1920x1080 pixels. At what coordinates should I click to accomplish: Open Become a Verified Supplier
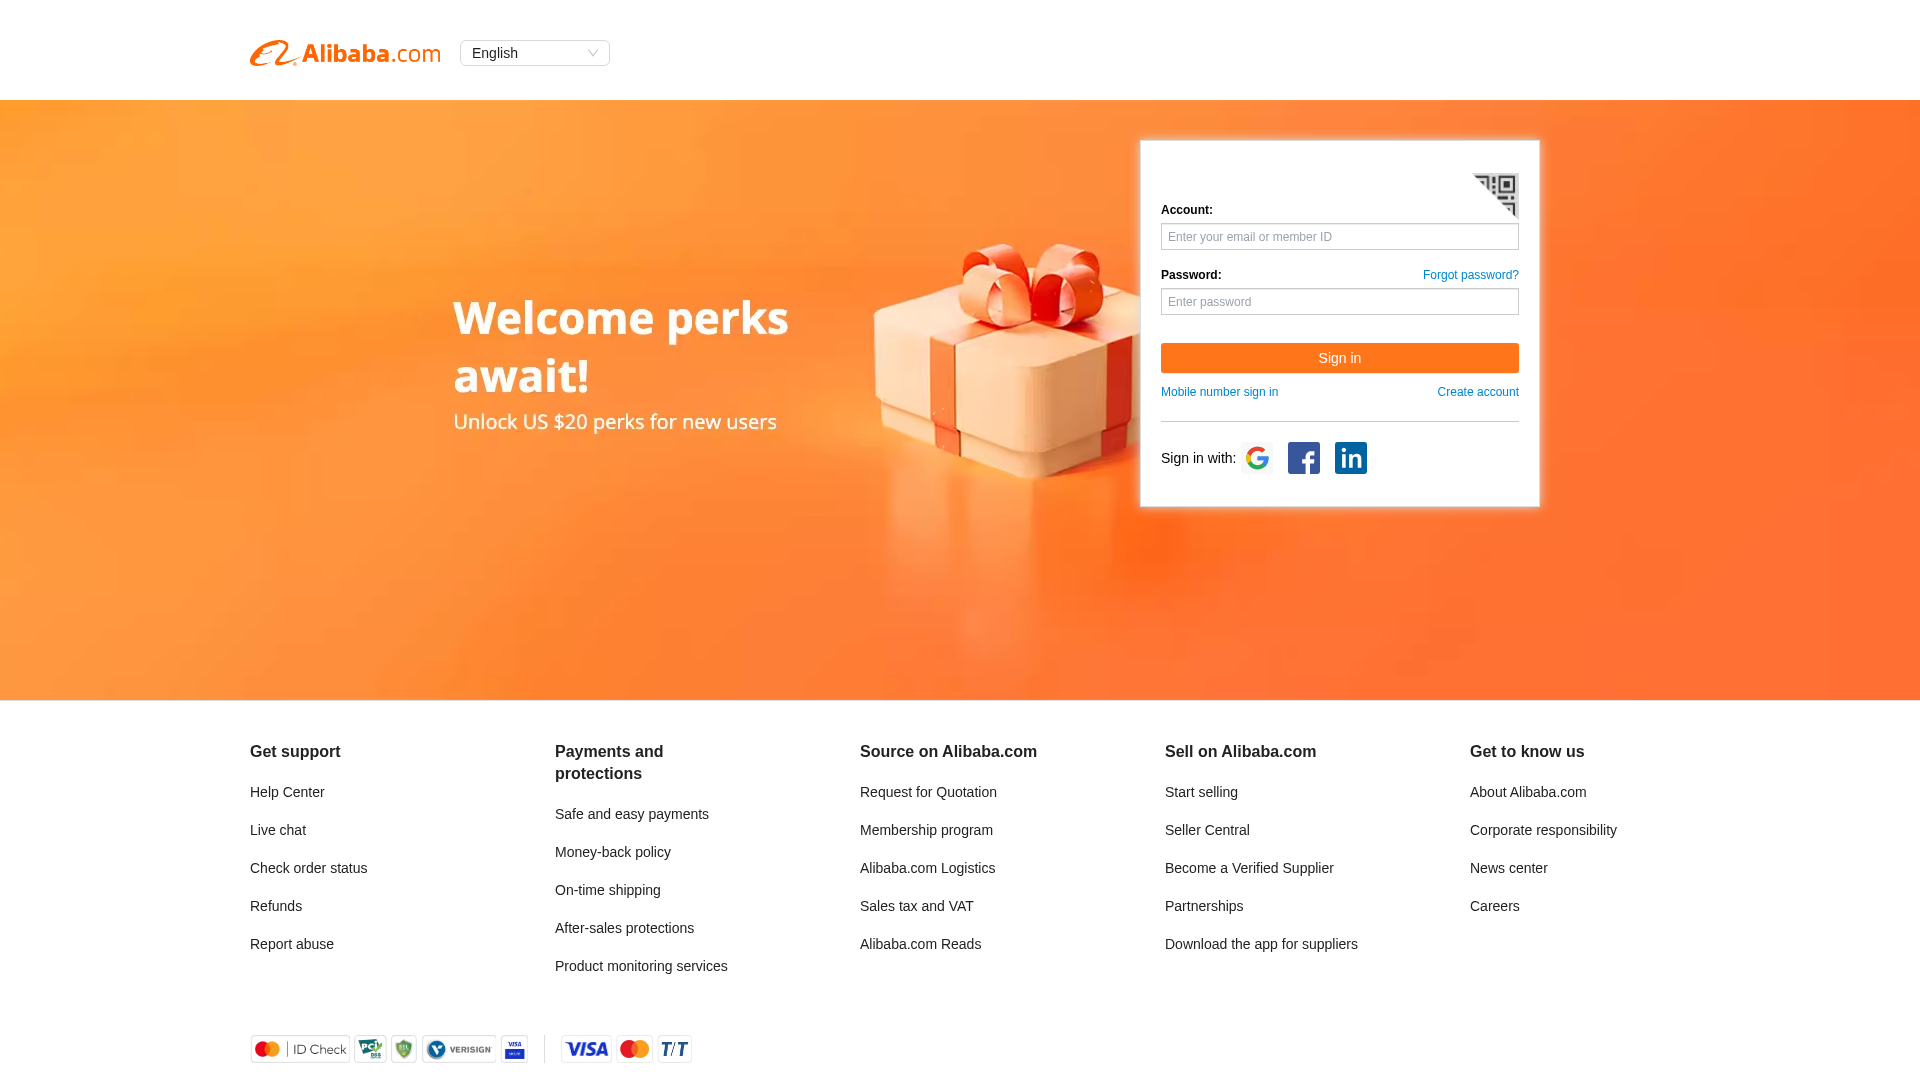[x=1249, y=868]
